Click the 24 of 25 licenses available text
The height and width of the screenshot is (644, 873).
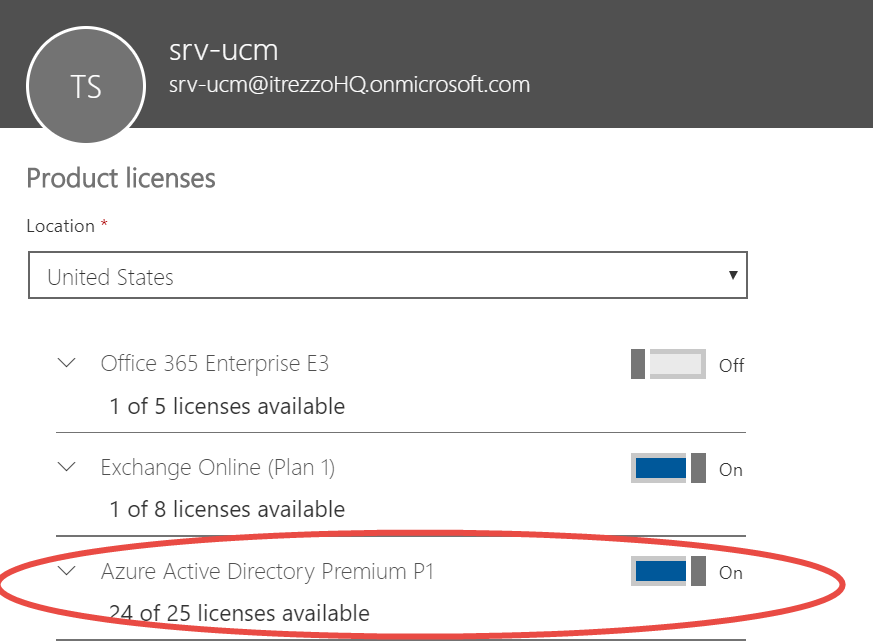239,613
